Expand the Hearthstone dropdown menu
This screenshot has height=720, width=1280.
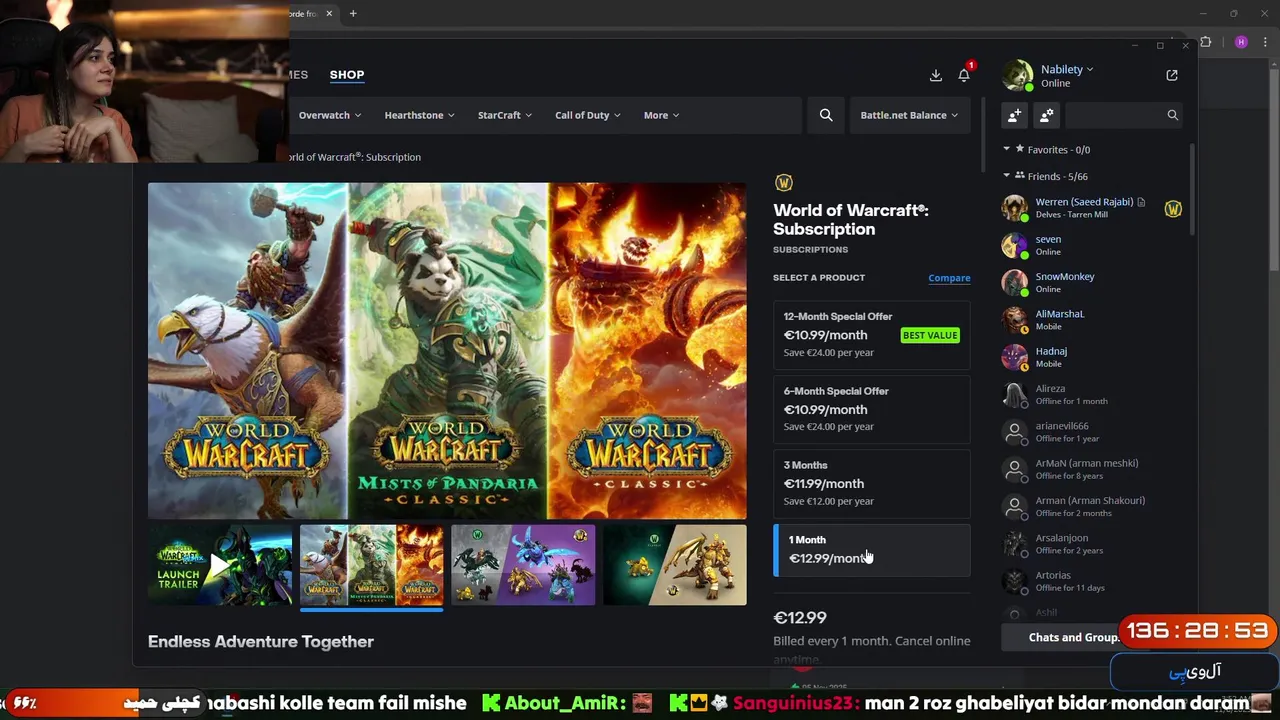pos(419,115)
